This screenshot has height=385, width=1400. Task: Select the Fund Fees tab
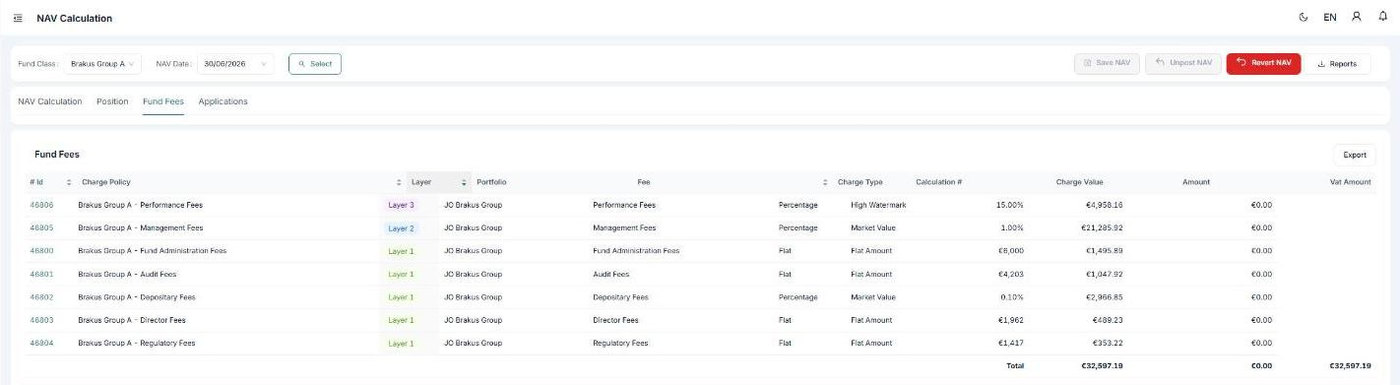click(163, 101)
